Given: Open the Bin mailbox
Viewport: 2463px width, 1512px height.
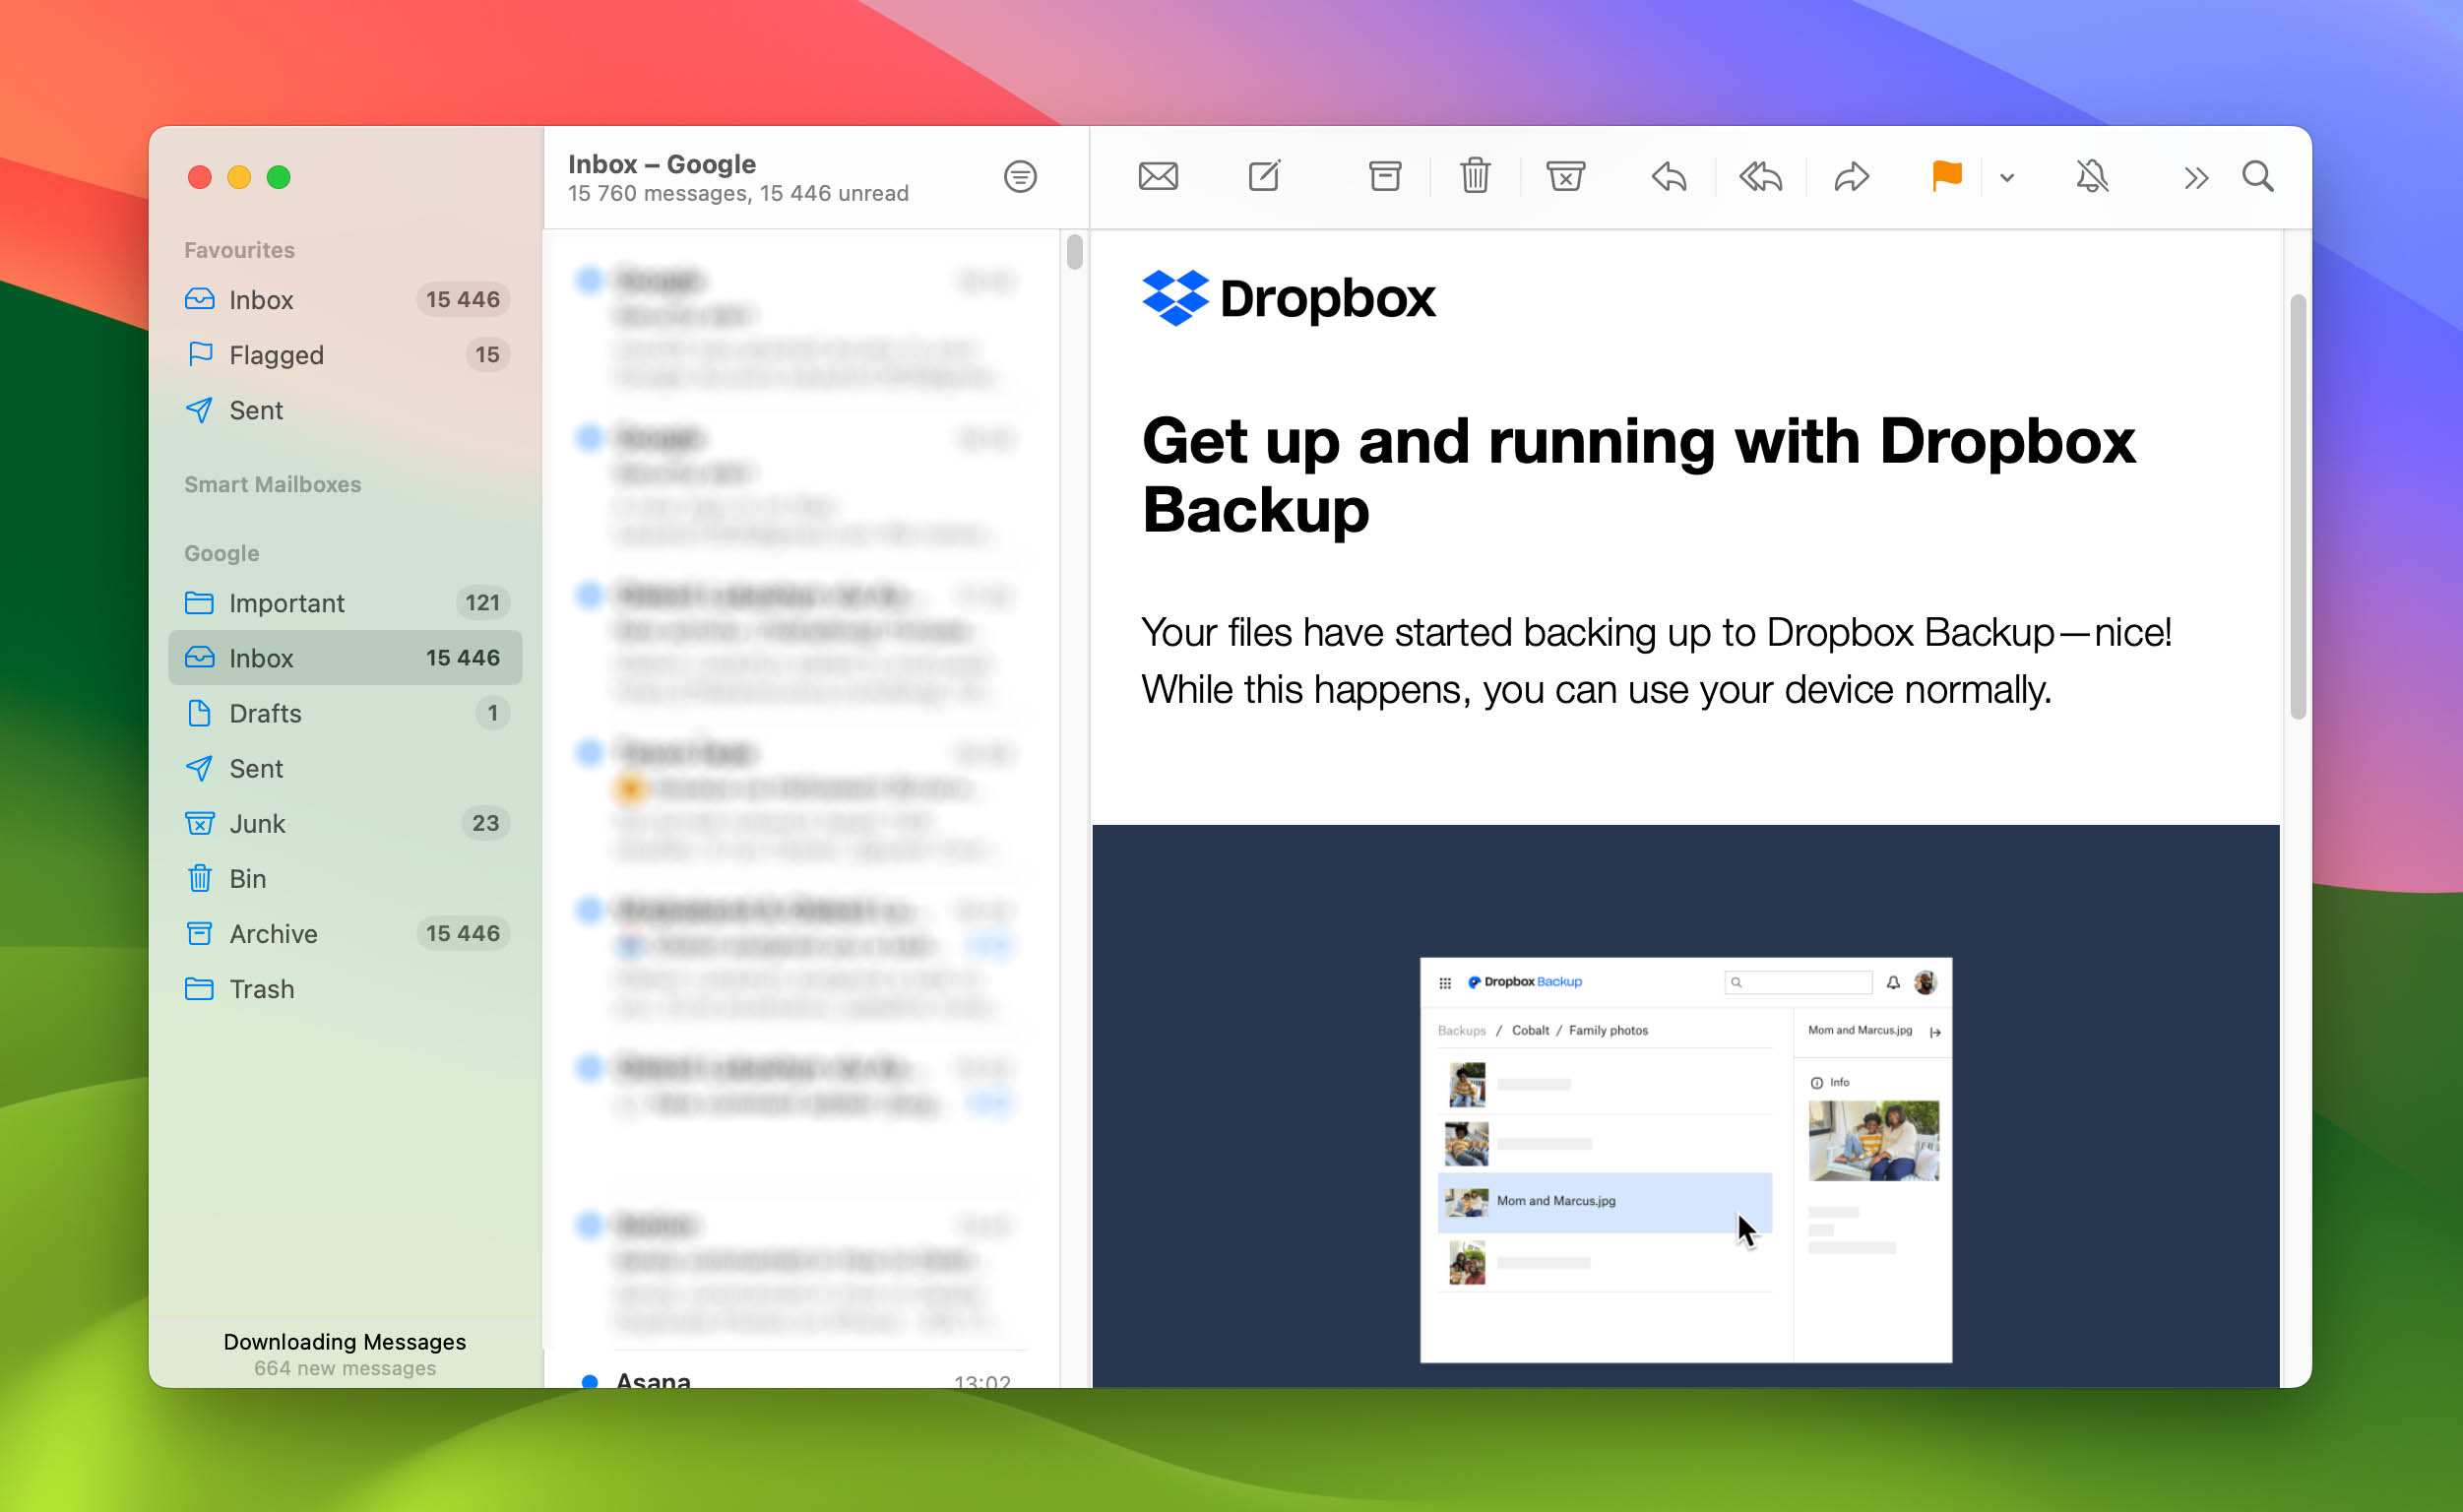Looking at the screenshot, I should pos(345,878).
